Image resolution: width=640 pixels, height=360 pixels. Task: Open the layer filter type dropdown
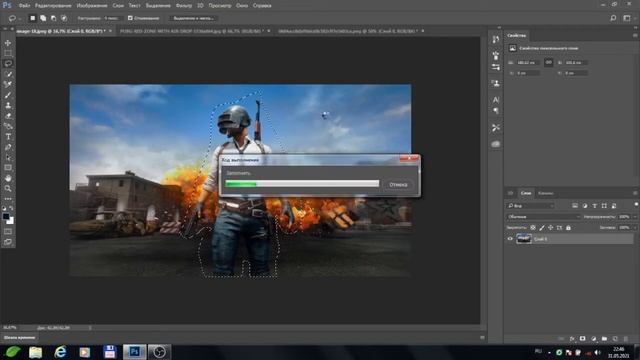pos(531,206)
